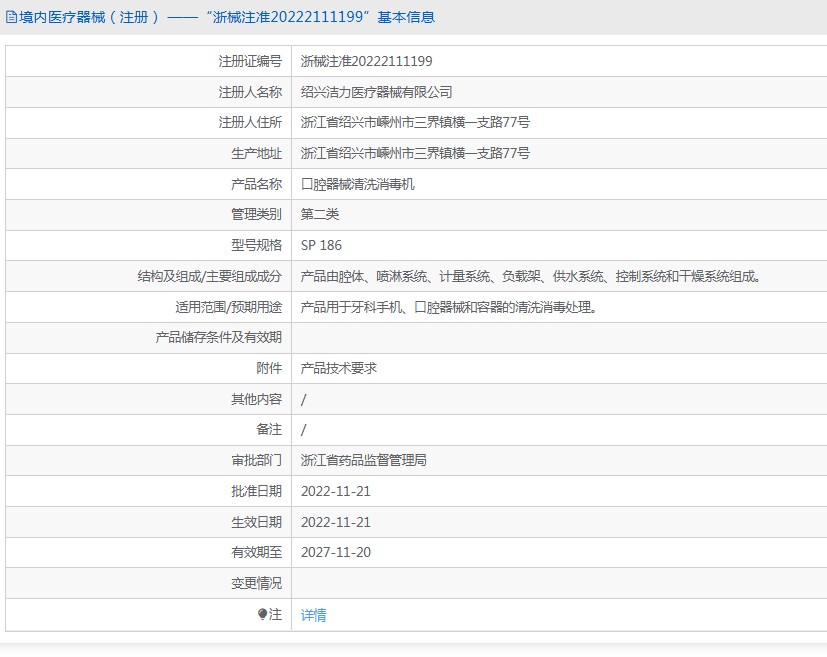Click the 审批部门 label
This screenshot has width=827, height=657.
point(256,460)
